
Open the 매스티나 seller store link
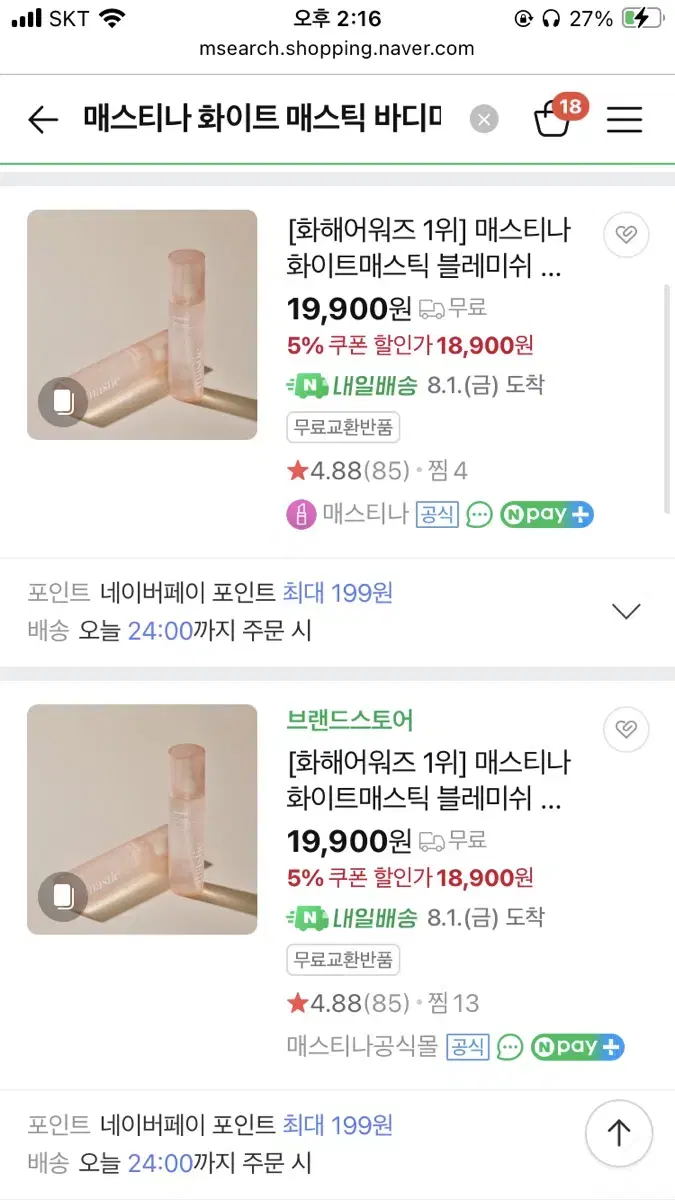[x=365, y=515]
